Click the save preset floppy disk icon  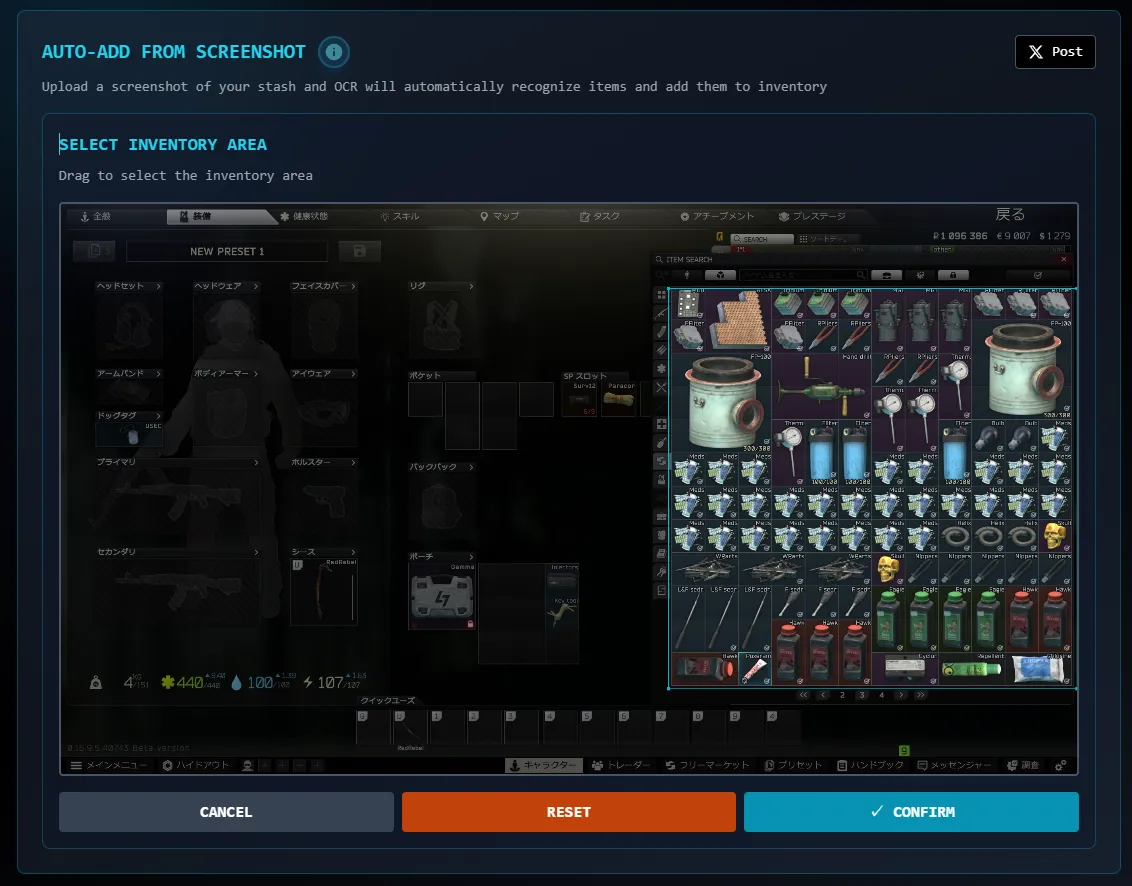tap(359, 252)
